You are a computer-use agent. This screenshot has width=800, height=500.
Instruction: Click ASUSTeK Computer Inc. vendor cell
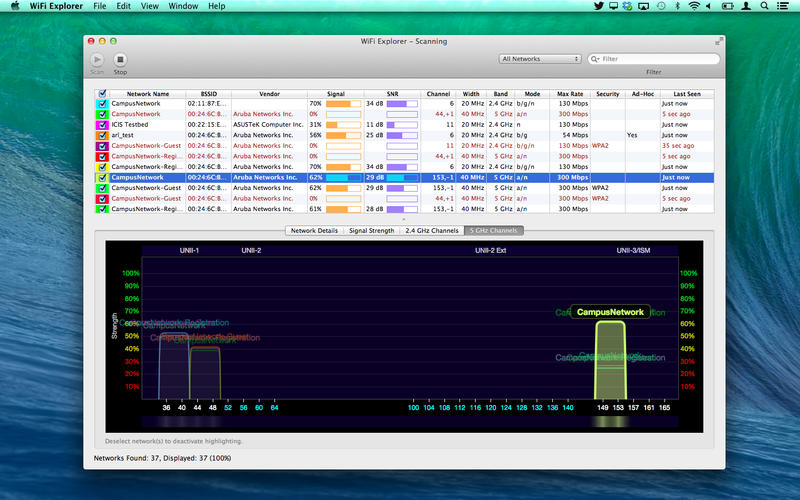[x=268, y=124]
